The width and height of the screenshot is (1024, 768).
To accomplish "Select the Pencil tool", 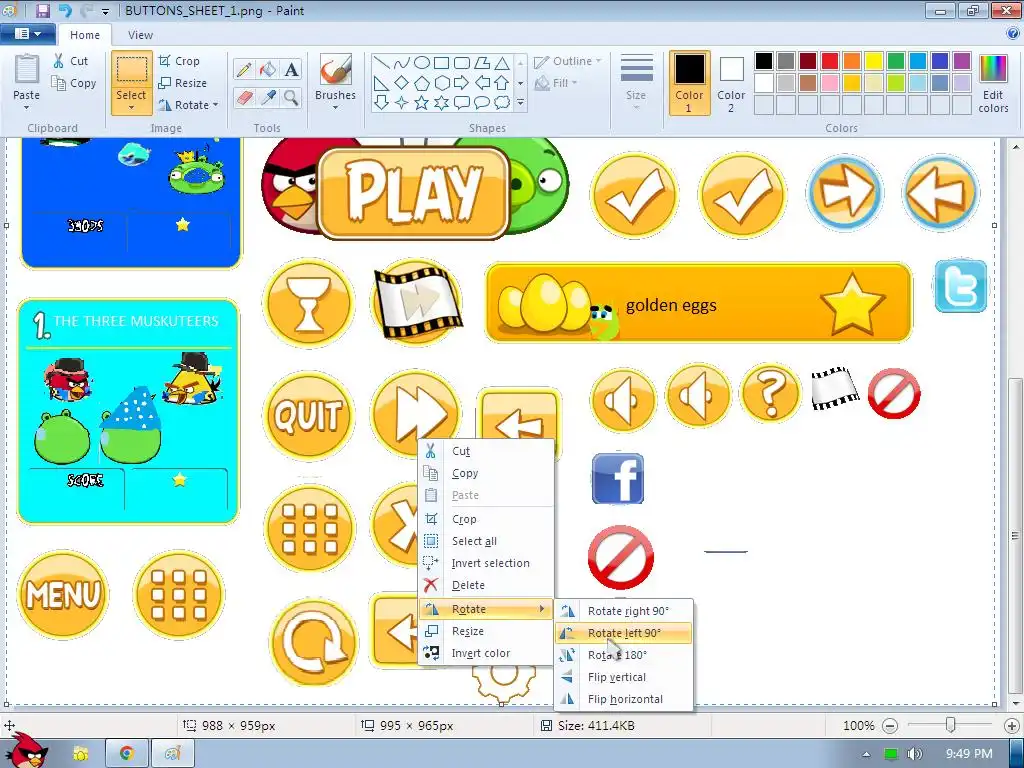I will [x=244, y=69].
